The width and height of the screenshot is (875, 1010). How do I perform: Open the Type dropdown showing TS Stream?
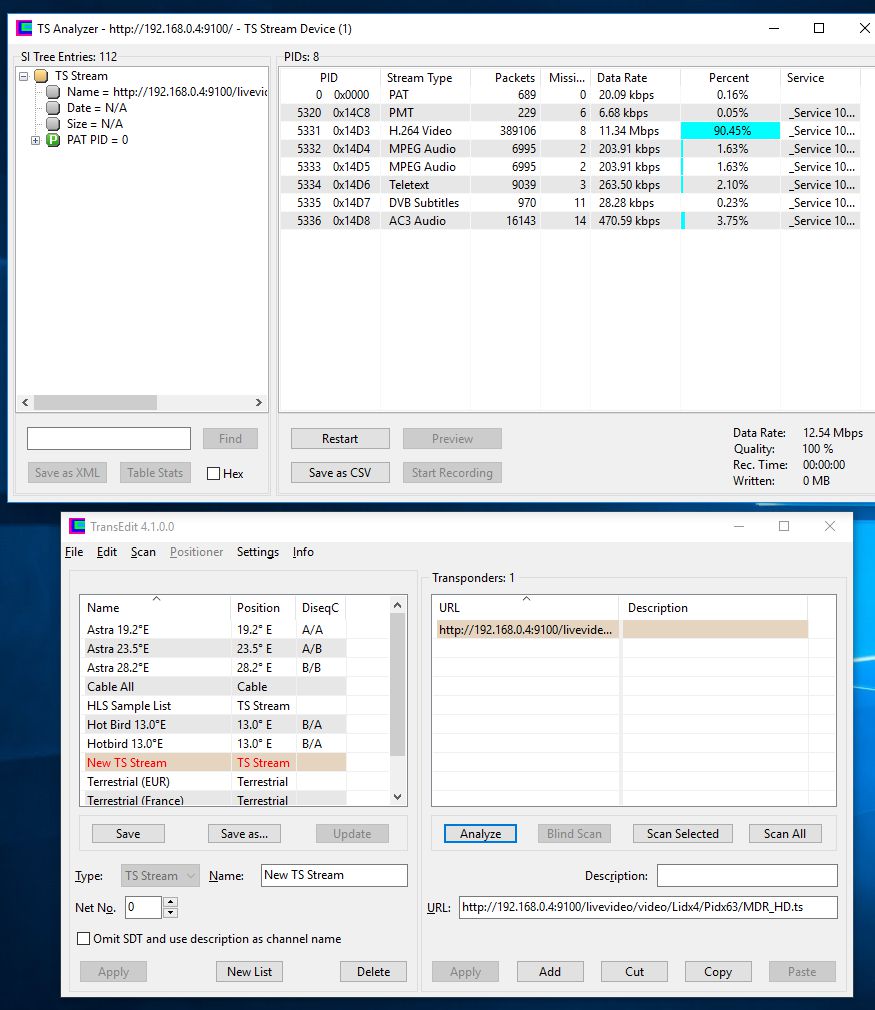click(x=160, y=876)
